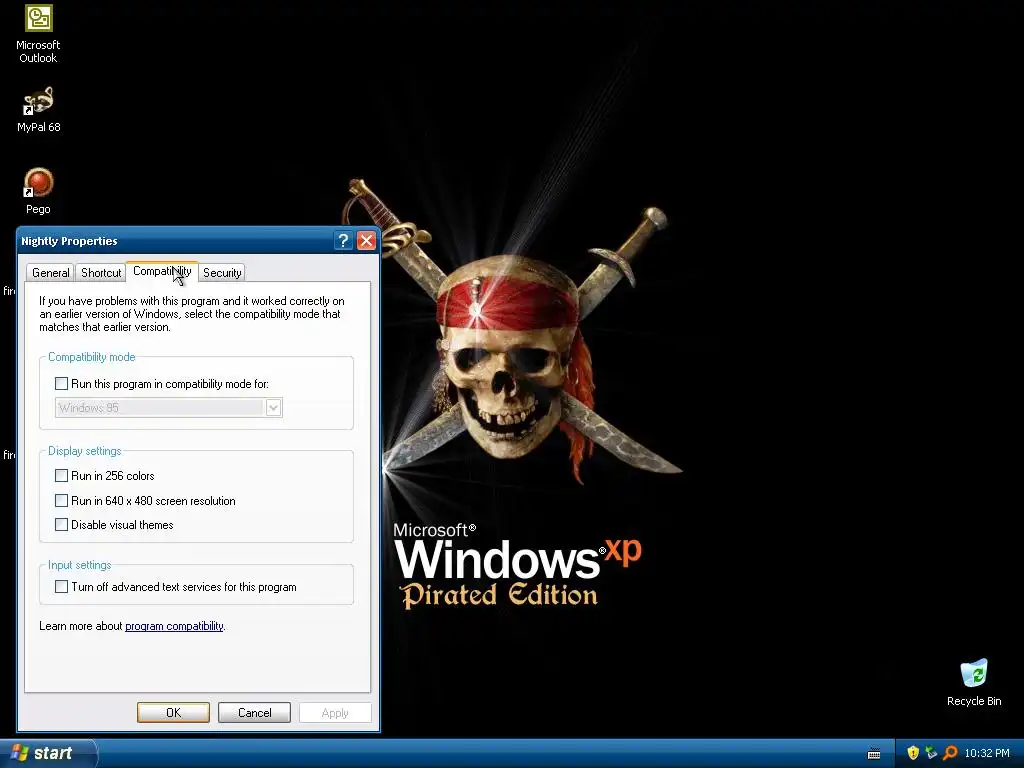Click the security shield tray icon
Image resolution: width=1024 pixels, height=768 pixels.
click(x=913, y=753)
